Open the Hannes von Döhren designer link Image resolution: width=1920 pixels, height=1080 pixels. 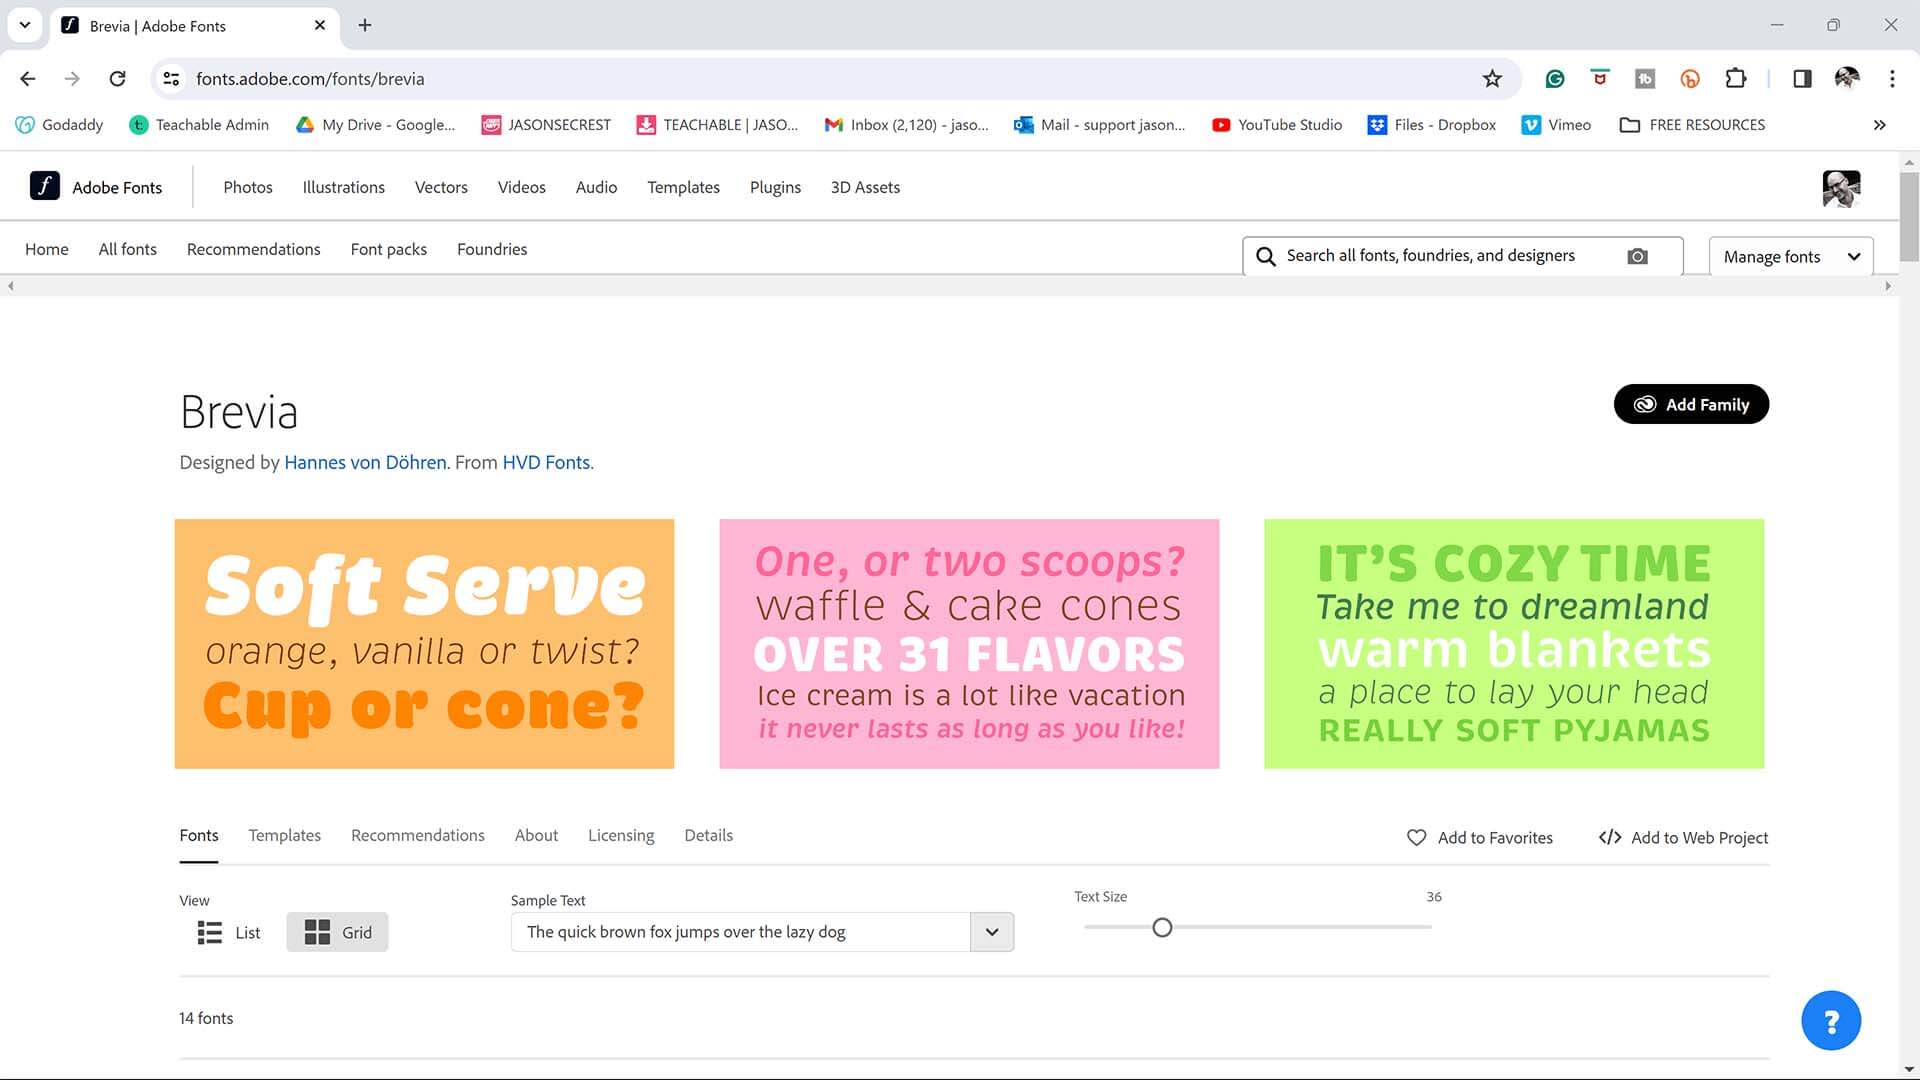click(365, 463)
